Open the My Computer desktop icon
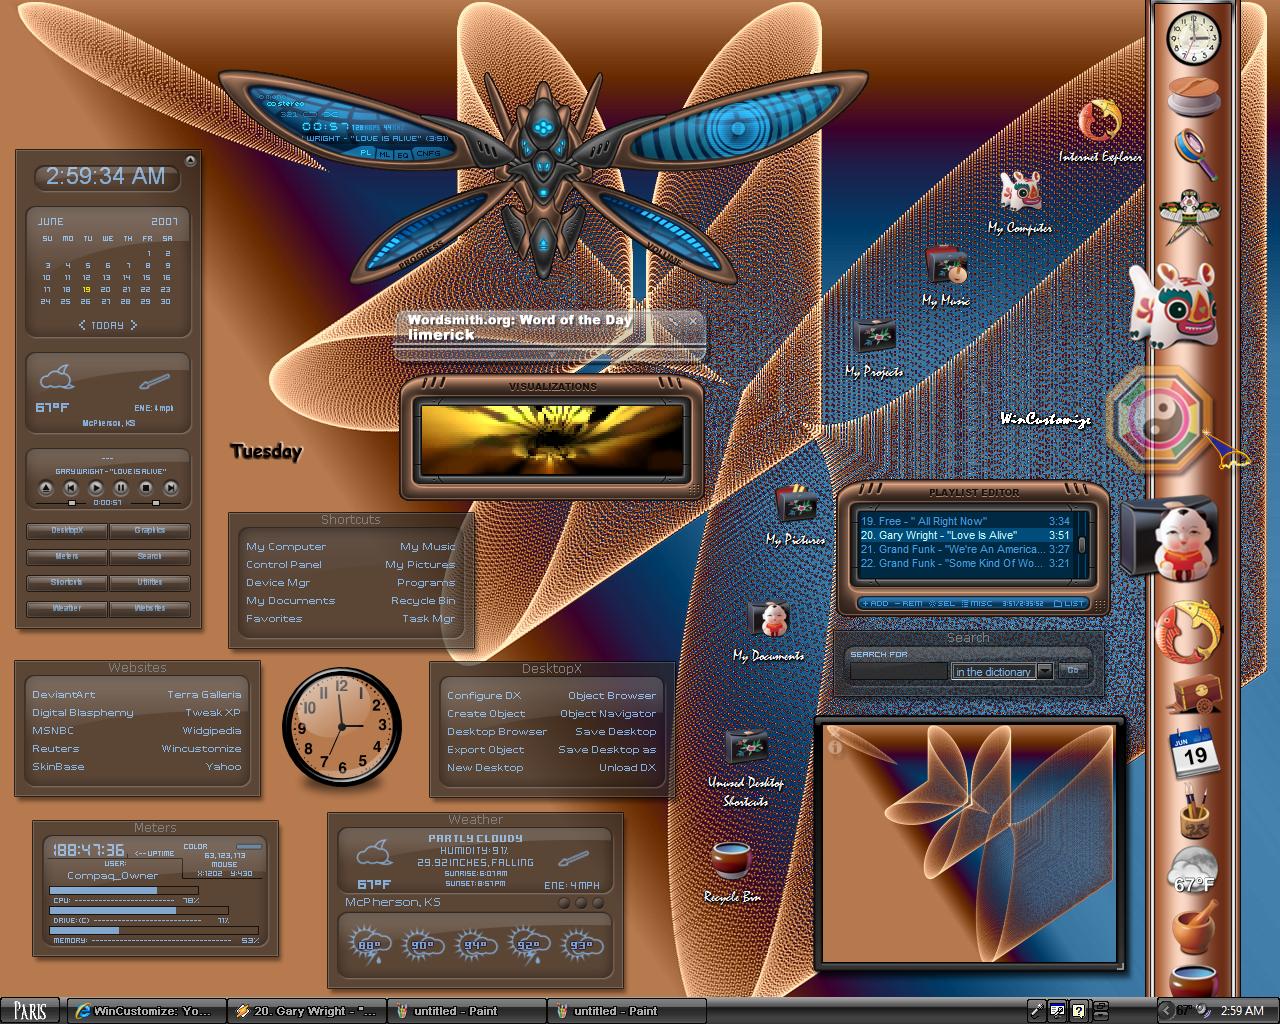The image size is (1280, 1024). [x=1020, y=192]
